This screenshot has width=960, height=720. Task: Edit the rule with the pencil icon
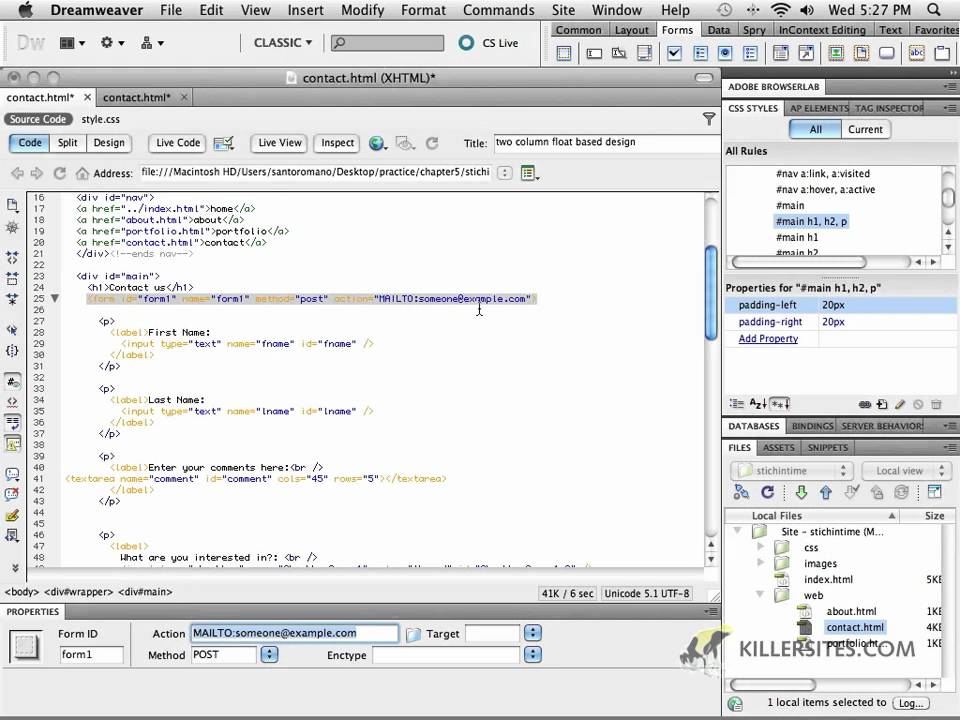click(x=900, y=404)
